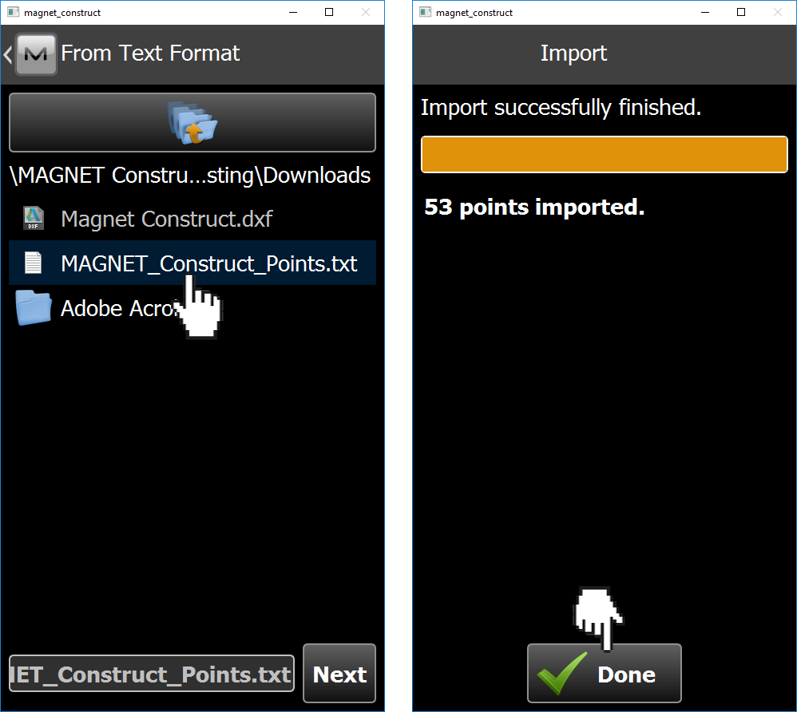This screenshot has height=712, width=797.
Task: Click the orange import progress bar
Action: coord(604,154)
